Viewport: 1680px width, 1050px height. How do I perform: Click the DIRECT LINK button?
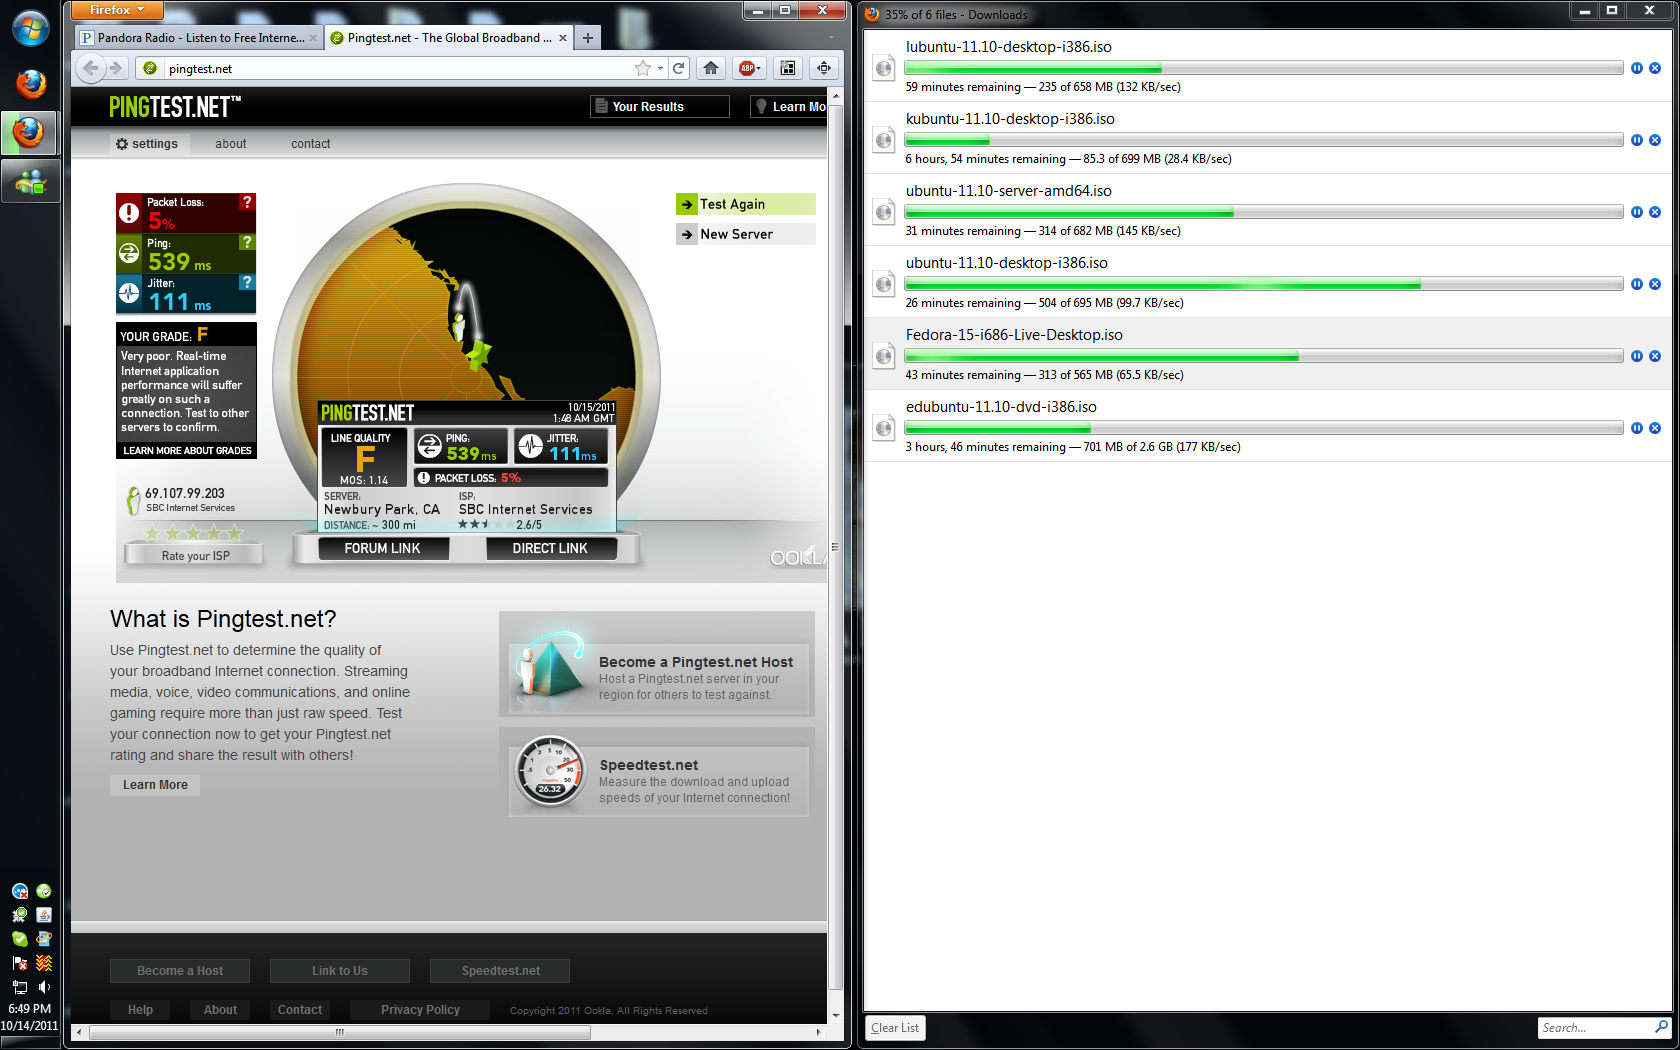coord(550,548)
